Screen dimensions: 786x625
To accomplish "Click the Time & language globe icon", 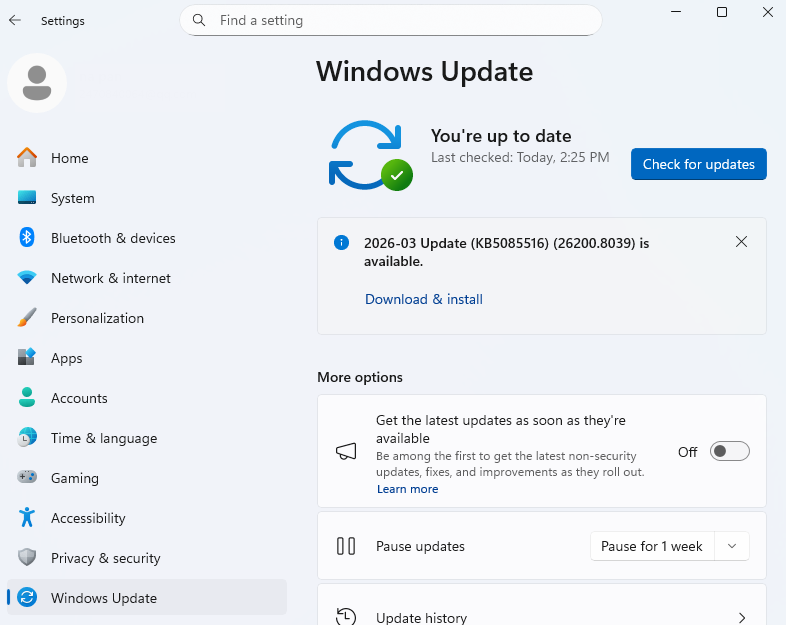I will pos(27,438).
